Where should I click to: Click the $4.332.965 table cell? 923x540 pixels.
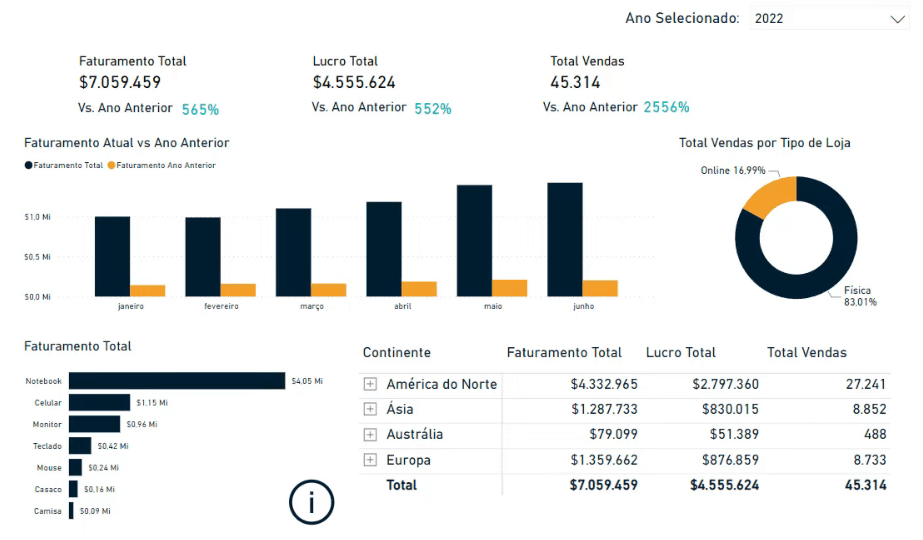[604, 385]
